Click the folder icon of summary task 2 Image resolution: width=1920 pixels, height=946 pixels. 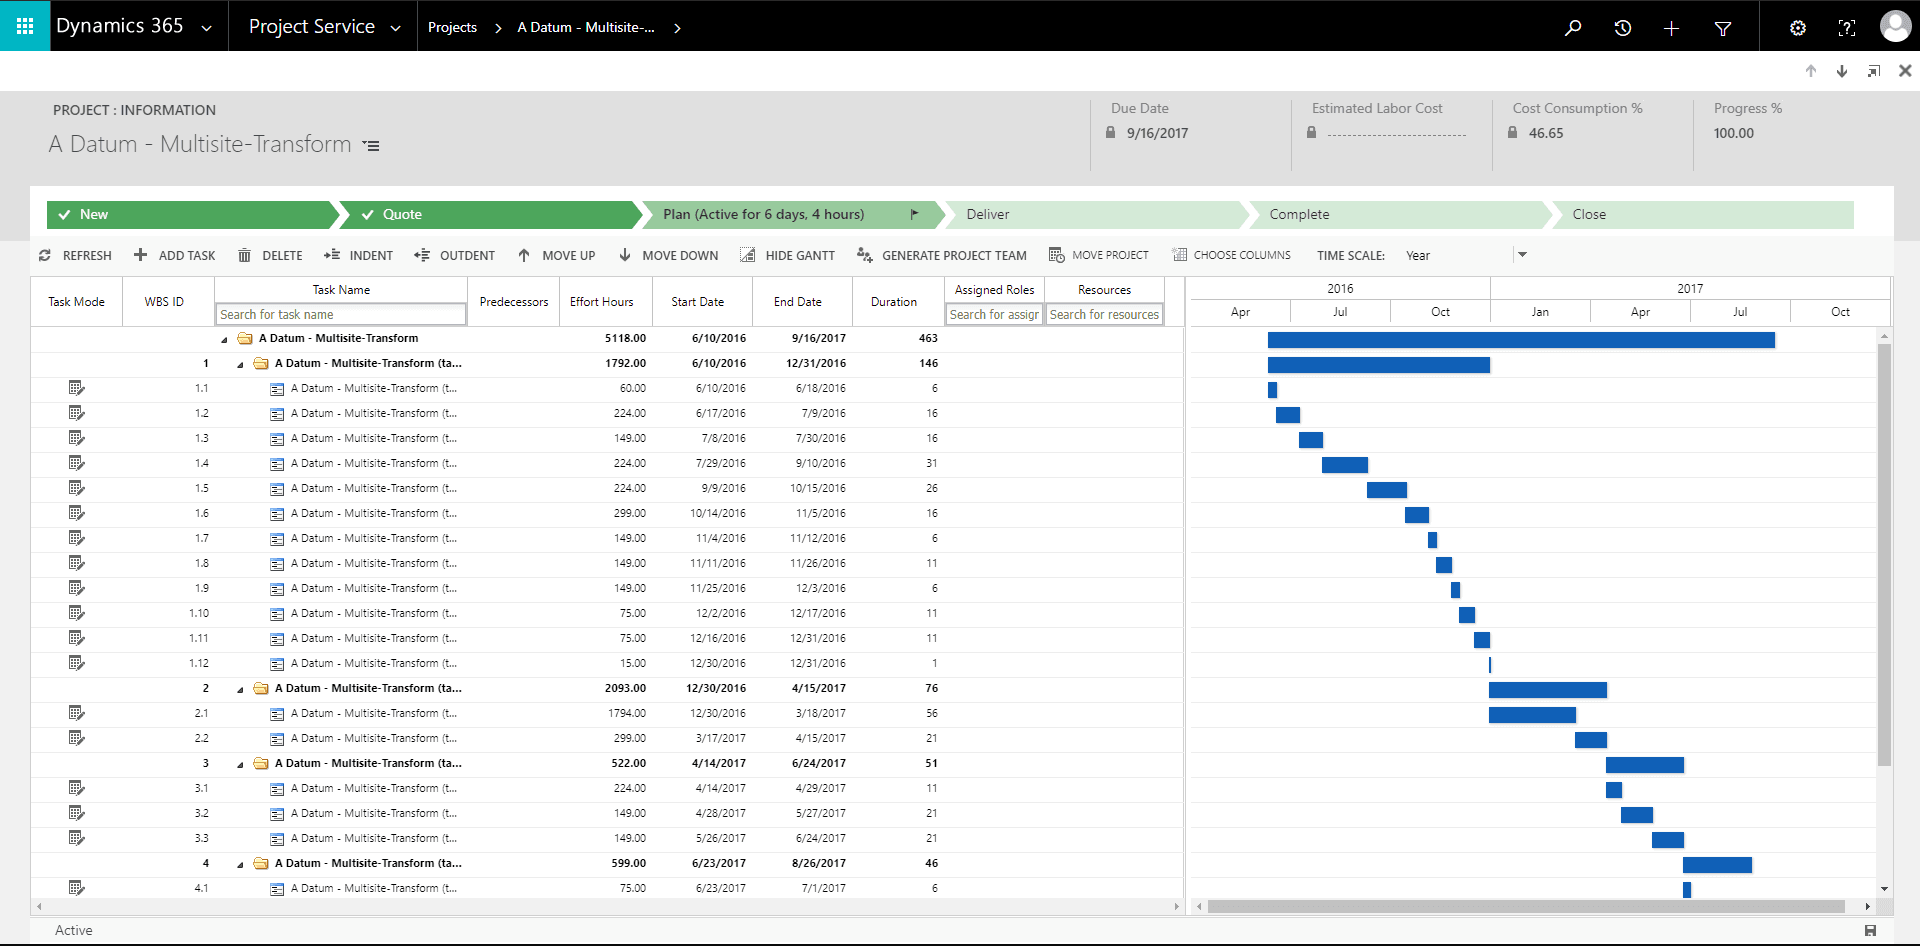click(x=261, y=688)
